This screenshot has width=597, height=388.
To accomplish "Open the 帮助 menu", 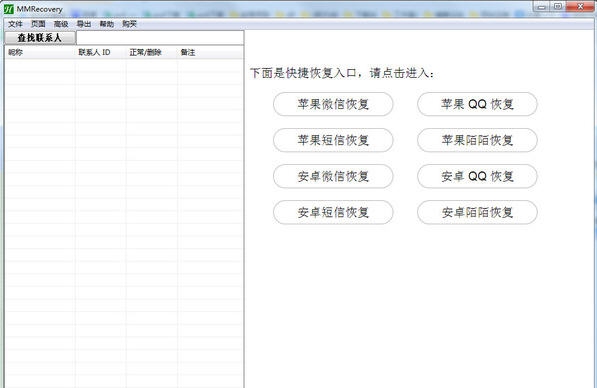I will coord(107,24).
